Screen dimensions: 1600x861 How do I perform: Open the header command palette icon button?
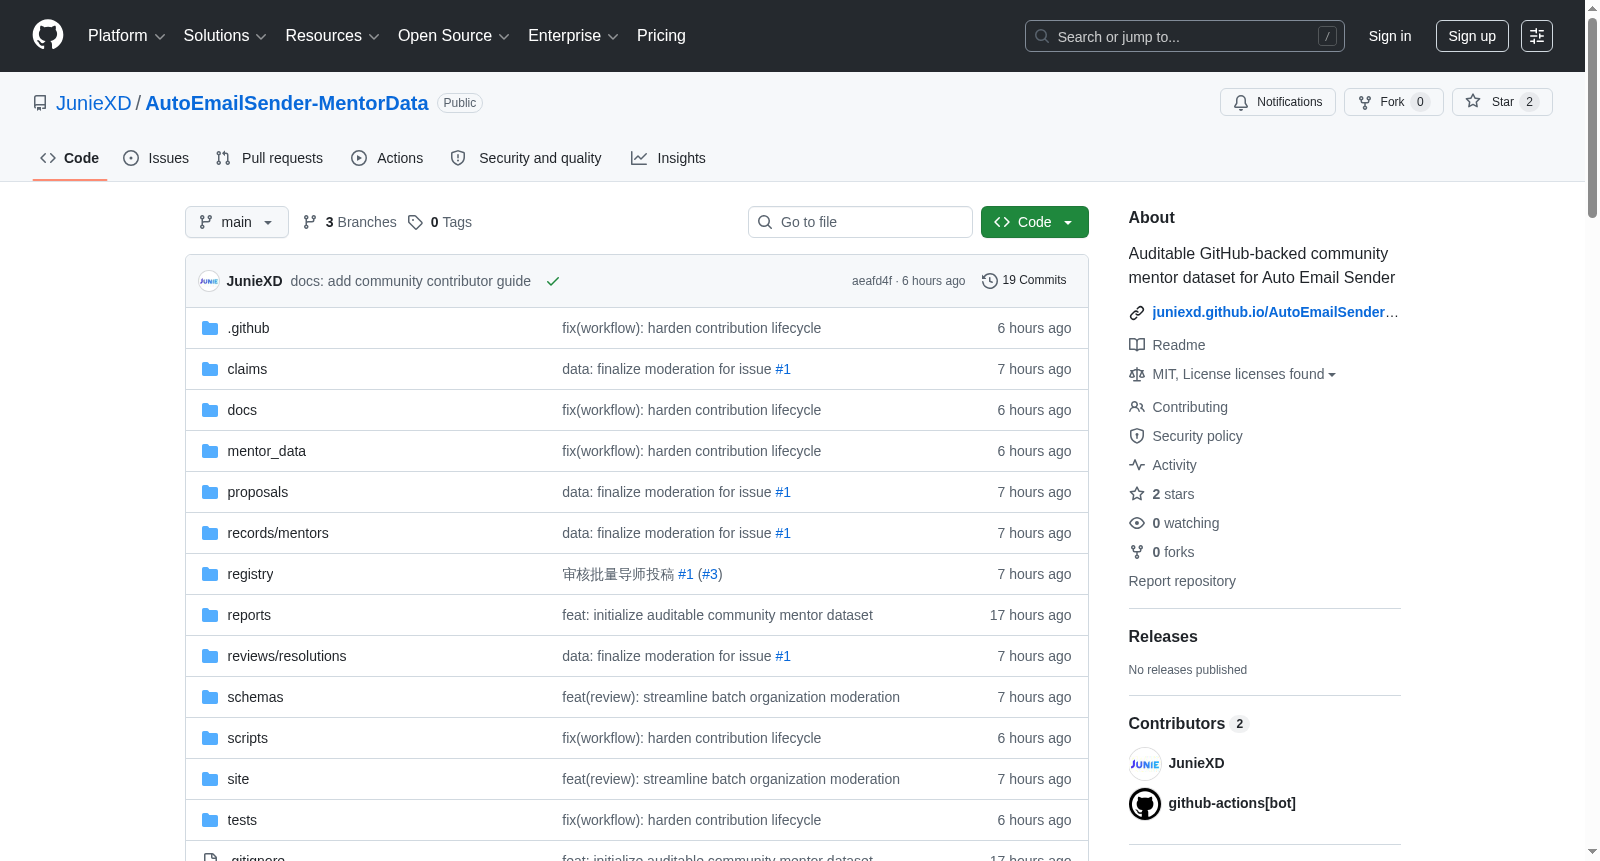click(x=1537, y=36)
